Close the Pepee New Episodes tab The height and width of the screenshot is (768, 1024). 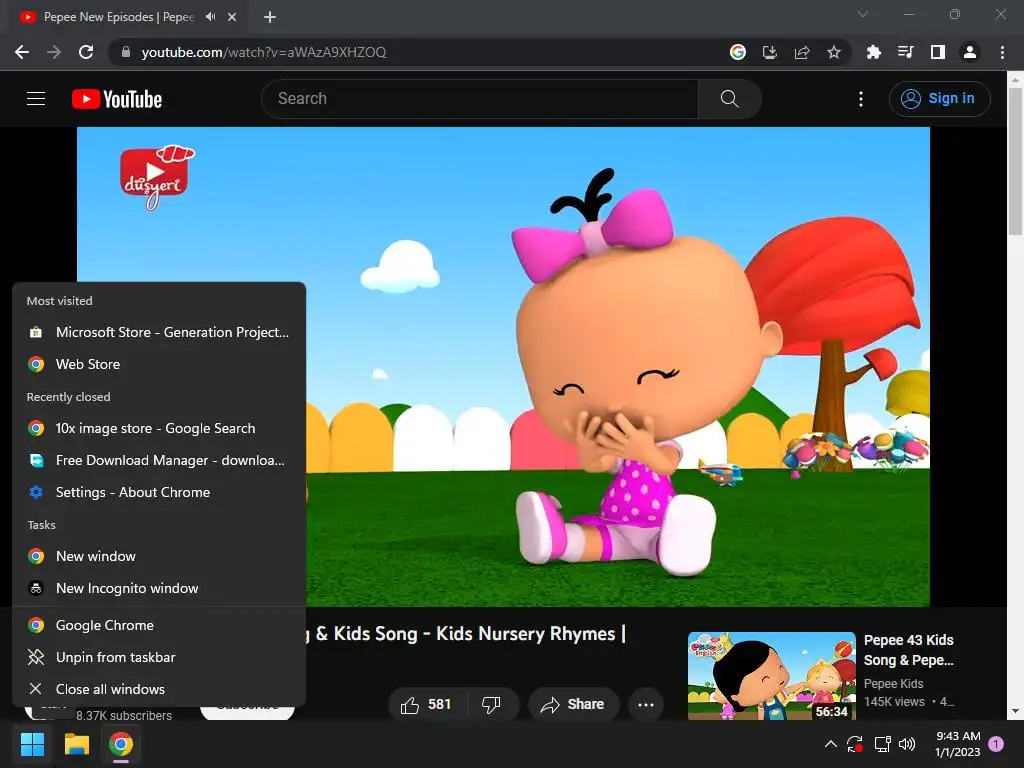(232, 17)
